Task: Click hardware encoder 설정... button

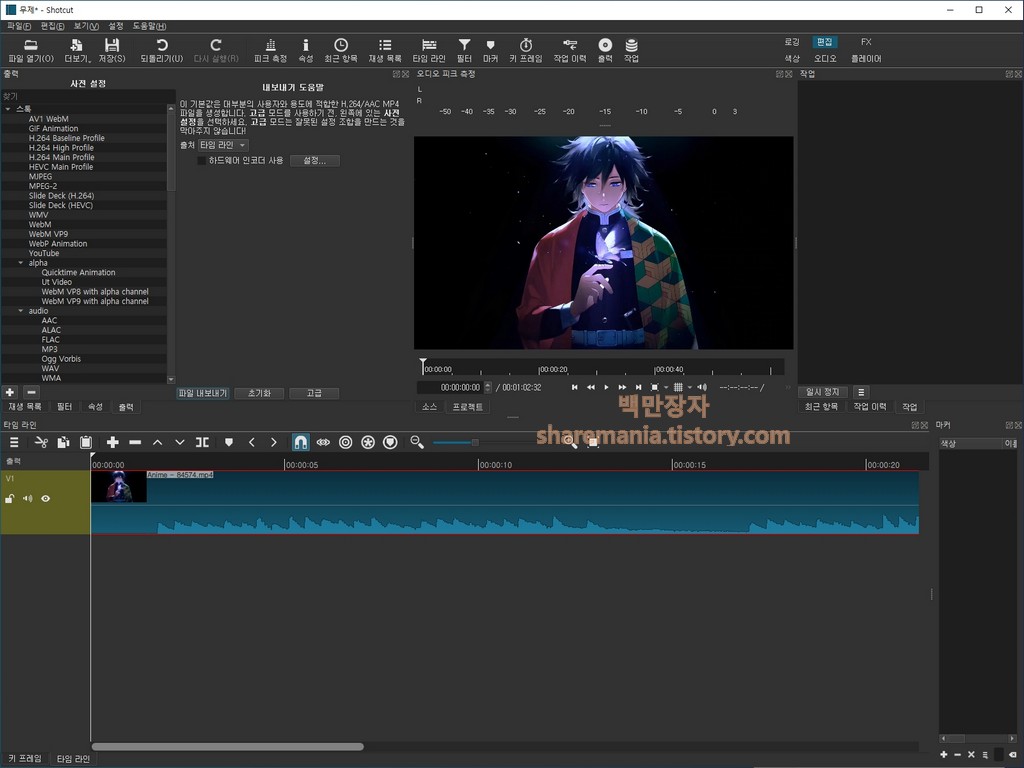Action: (x=314, y=161)
